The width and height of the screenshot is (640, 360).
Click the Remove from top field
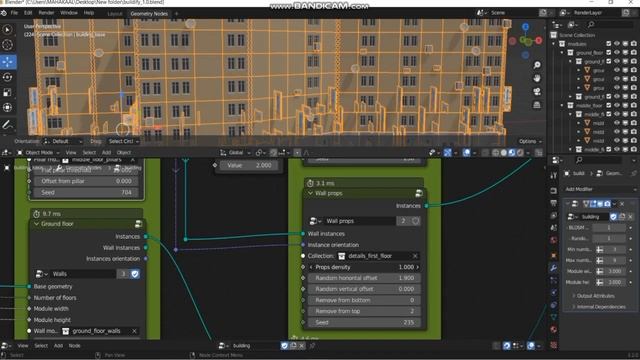click(x=364, y=311)
